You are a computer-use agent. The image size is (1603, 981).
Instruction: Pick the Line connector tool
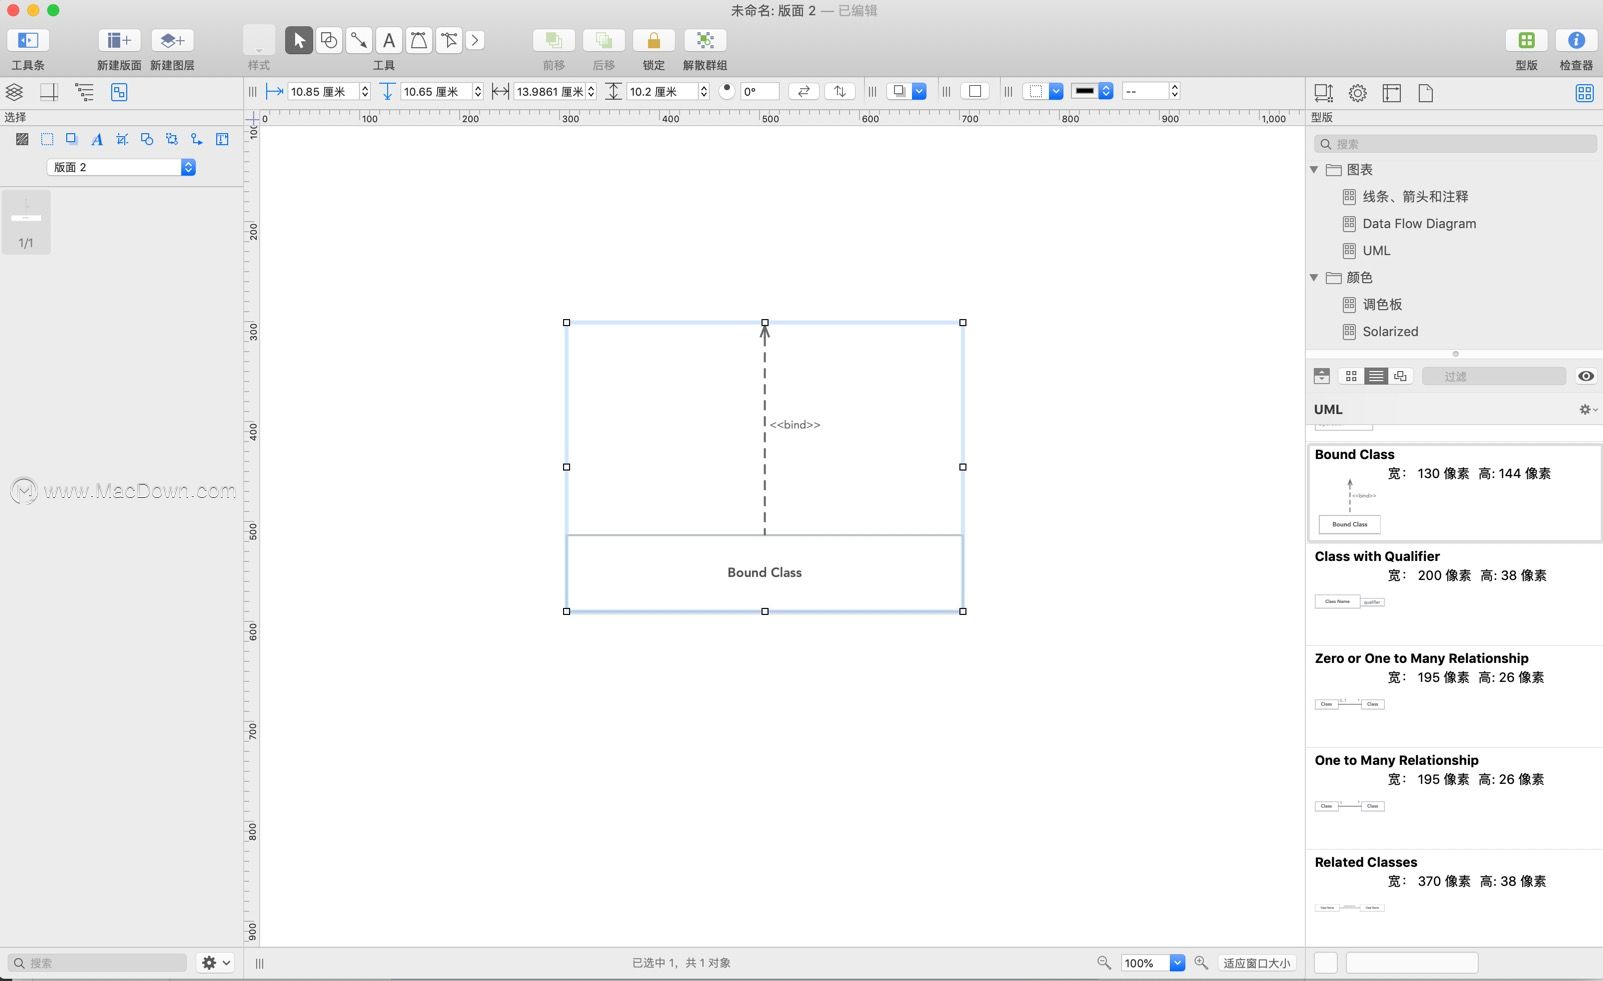pyautogui.click(x=359, y=40)
